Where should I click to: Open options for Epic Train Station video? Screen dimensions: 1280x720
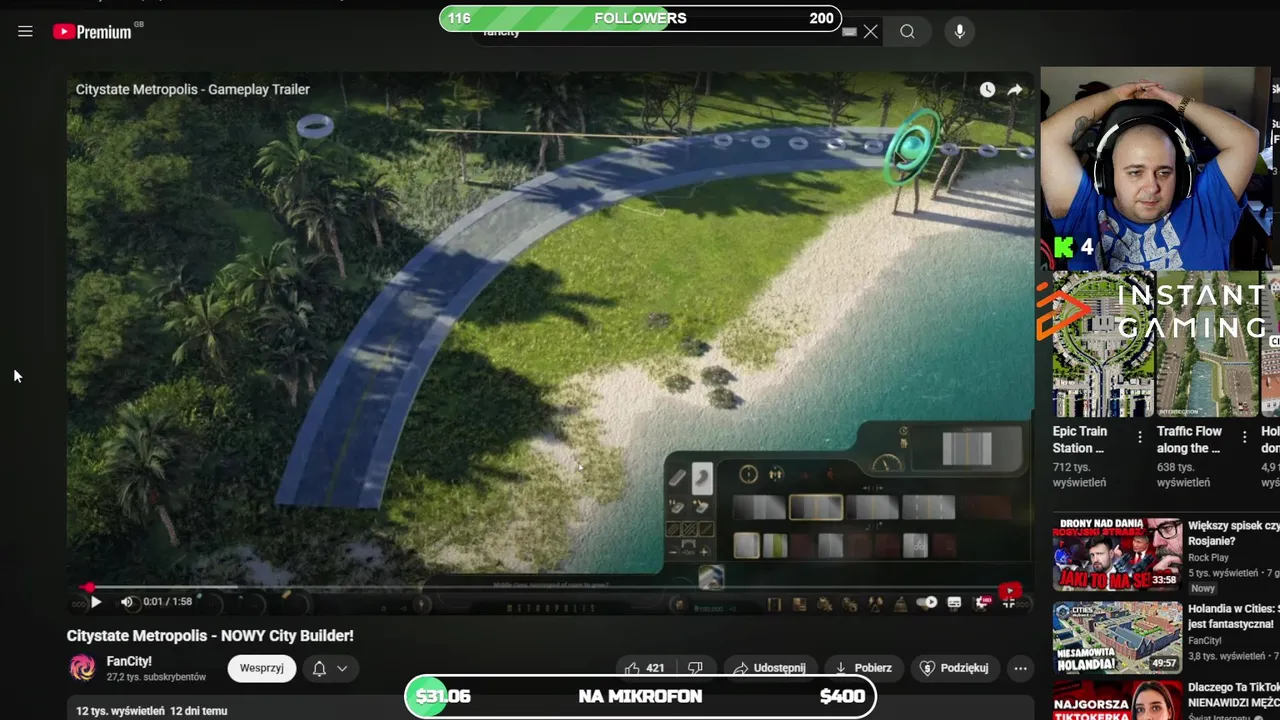pyautogui.click(x=1140, y=437)
